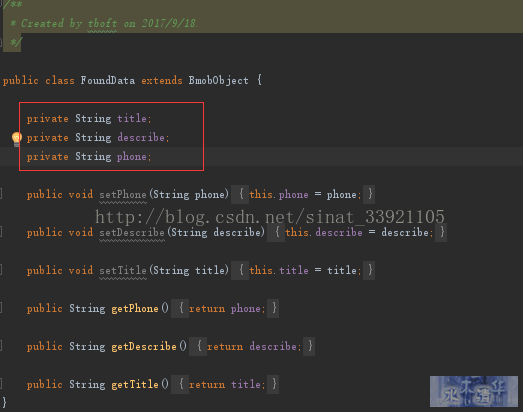This screenshot has height=412, width=523.
Task: Collapse the setDescribe method fold marker
Action: [x=1, y=232]
